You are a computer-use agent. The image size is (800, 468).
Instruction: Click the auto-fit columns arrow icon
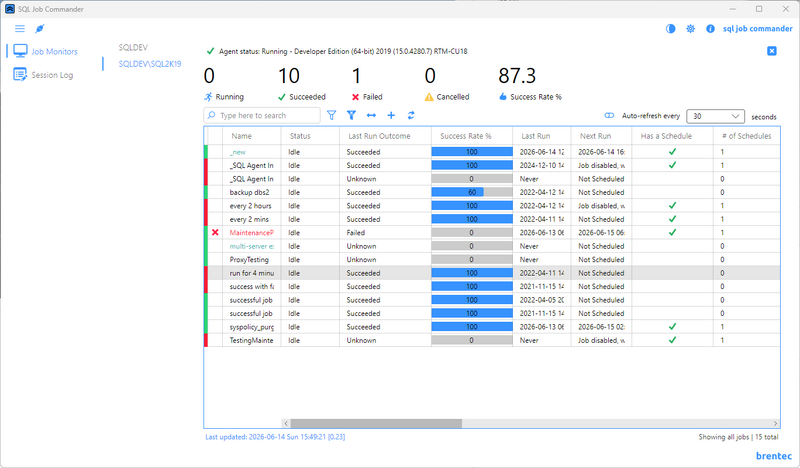point(371,115)
